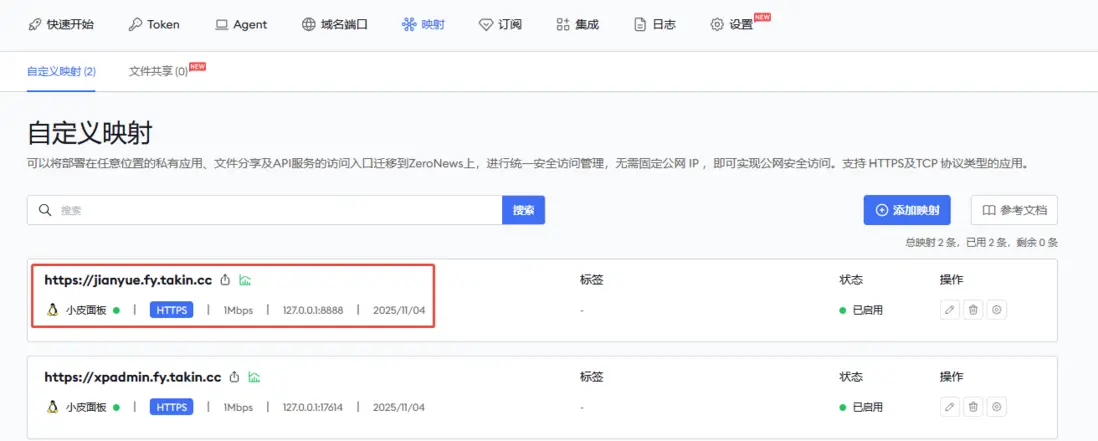
Task: Click the blue 搜索 button
Action: point(524,210)
